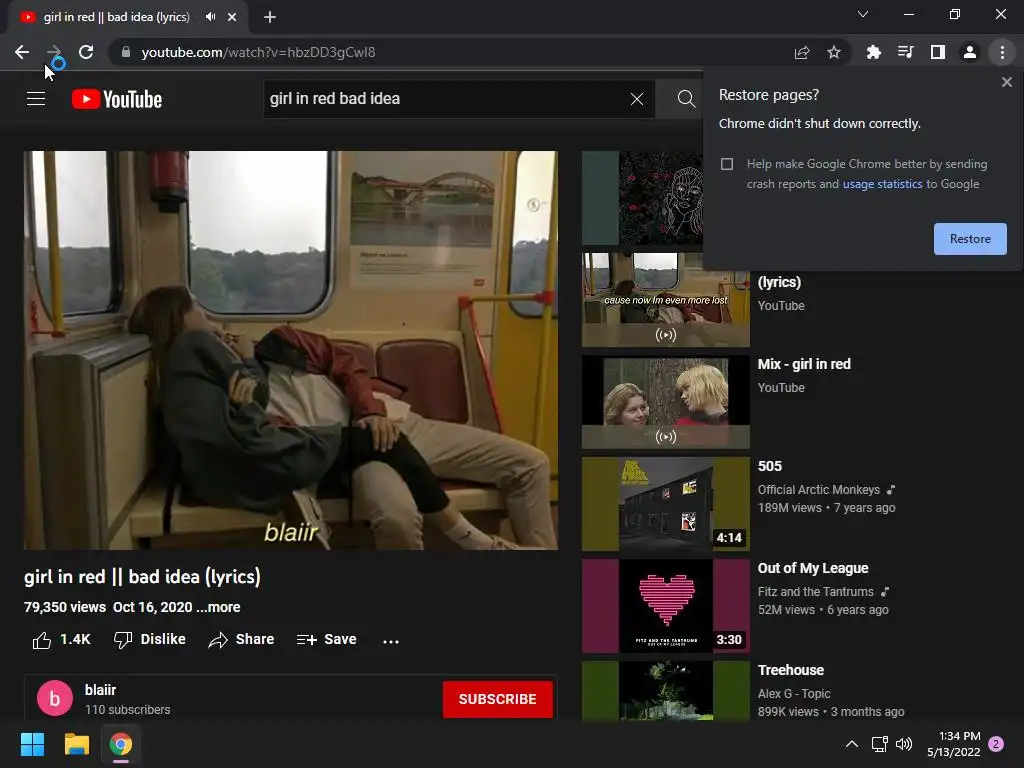The width and height of the screenshot is (1024, 768).
Task: Reload the YouTube page
Action: (86, 52)
